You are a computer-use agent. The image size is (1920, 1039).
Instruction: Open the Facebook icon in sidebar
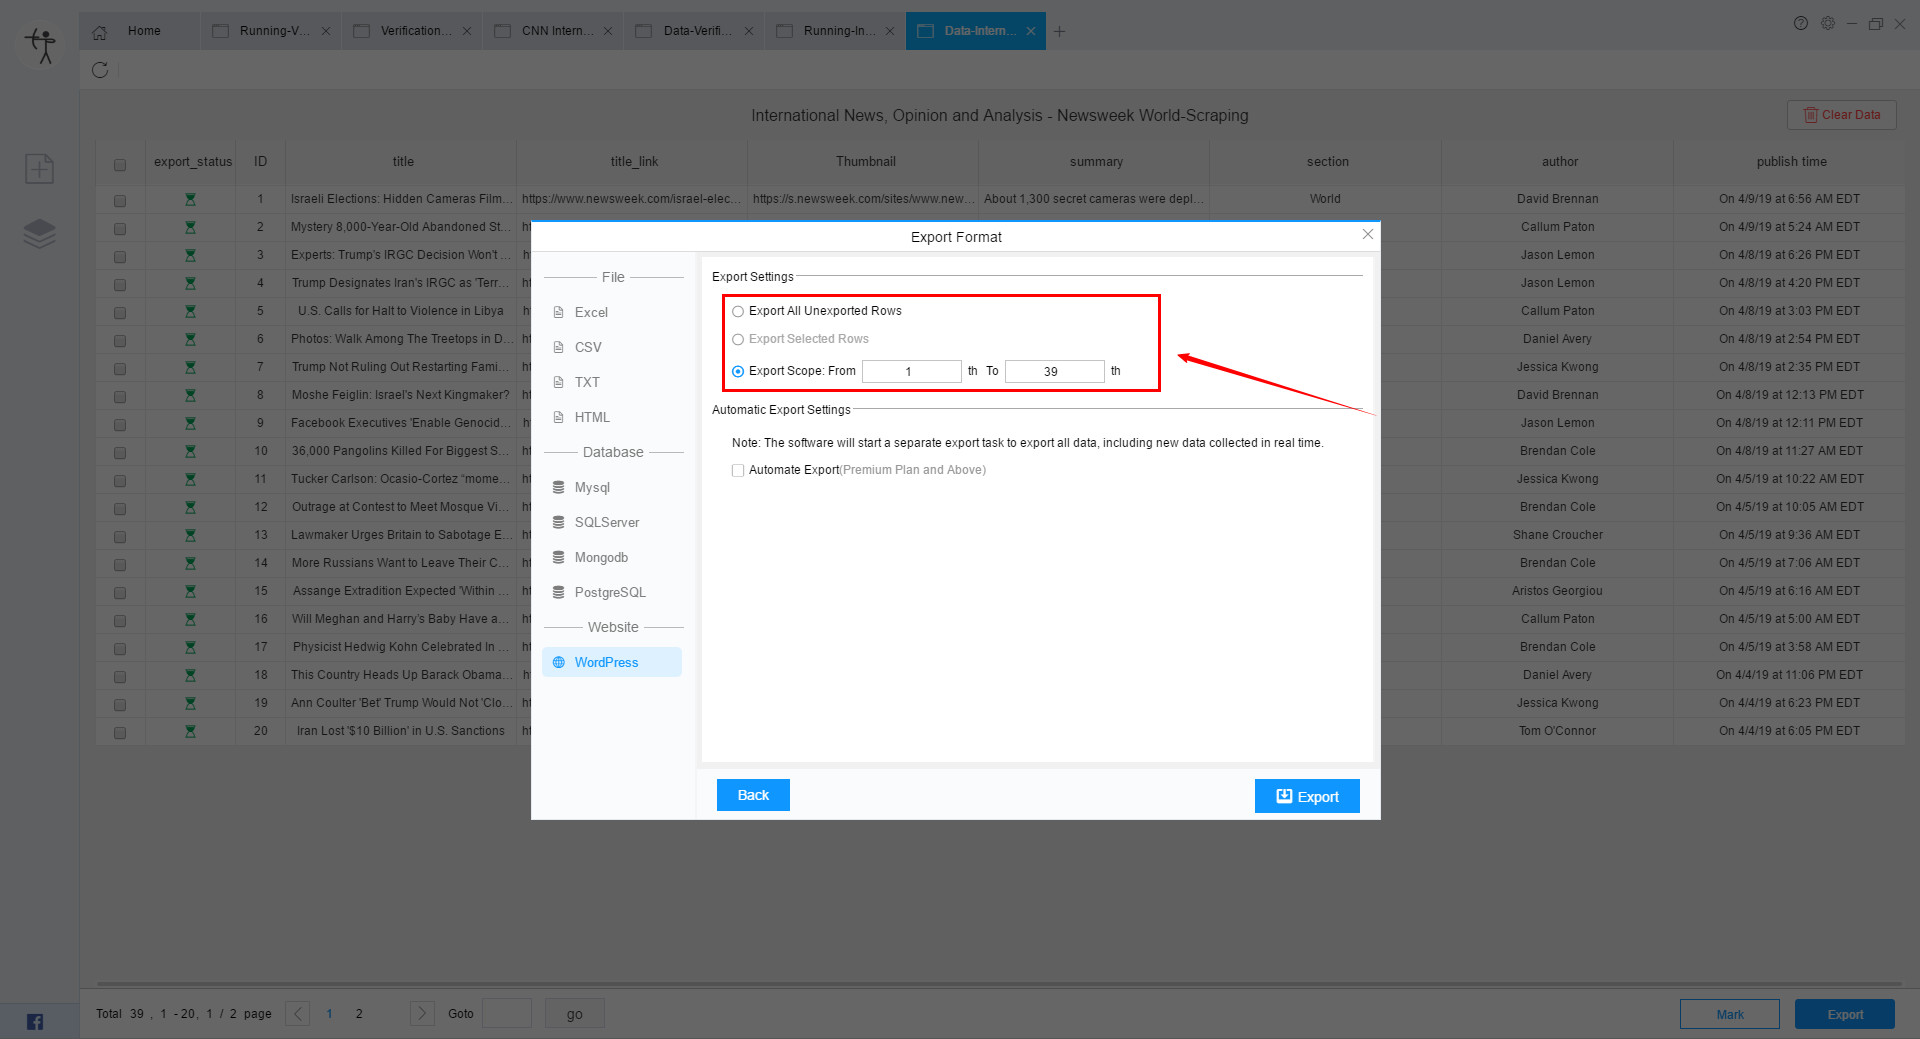tap(35, 1021)
